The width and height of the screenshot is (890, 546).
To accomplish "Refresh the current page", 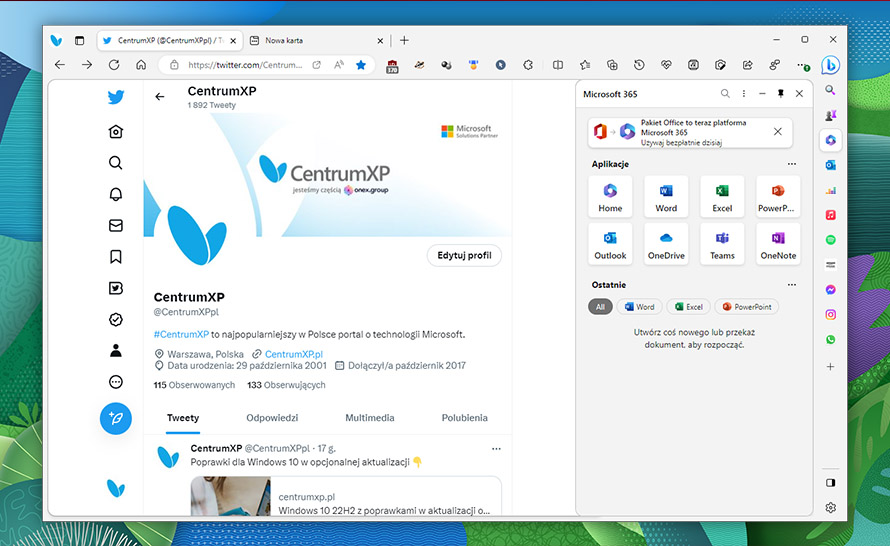I will click(x=114, y=65).
